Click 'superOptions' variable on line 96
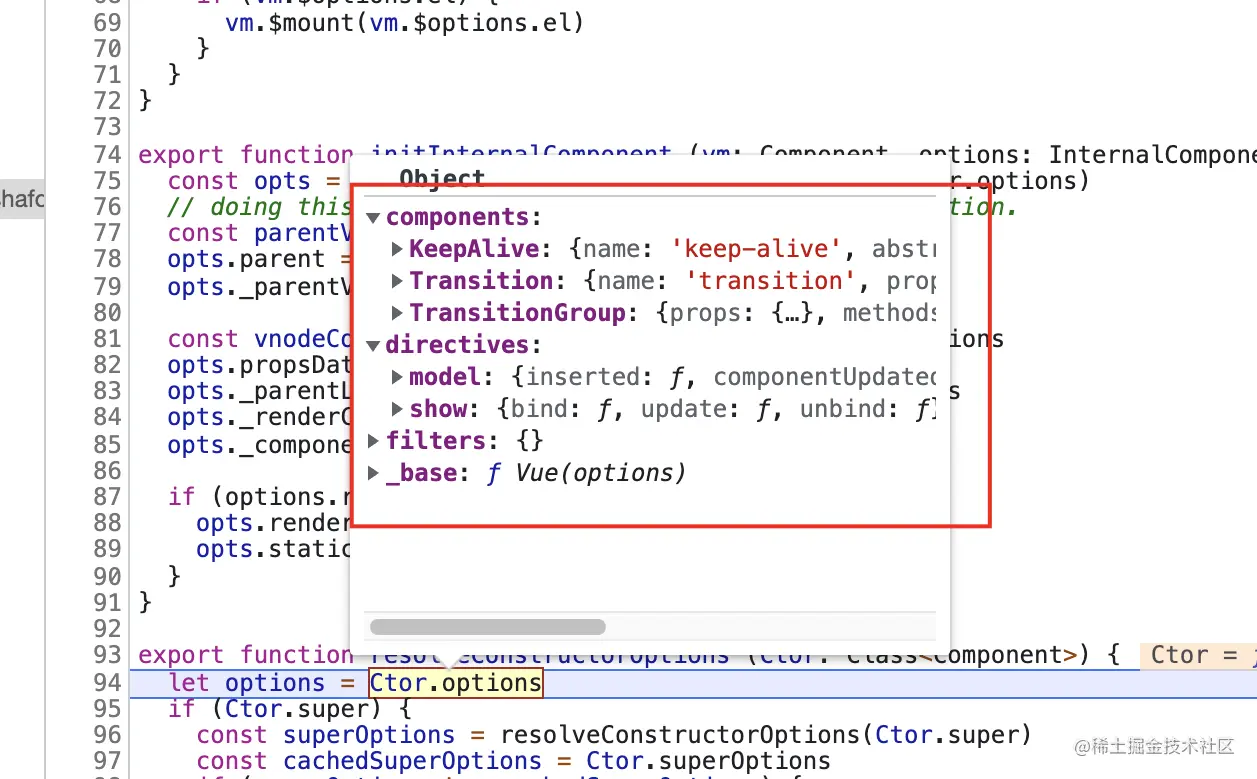The width and height of the screenshot is (1257, 779). tap(370, 735)
